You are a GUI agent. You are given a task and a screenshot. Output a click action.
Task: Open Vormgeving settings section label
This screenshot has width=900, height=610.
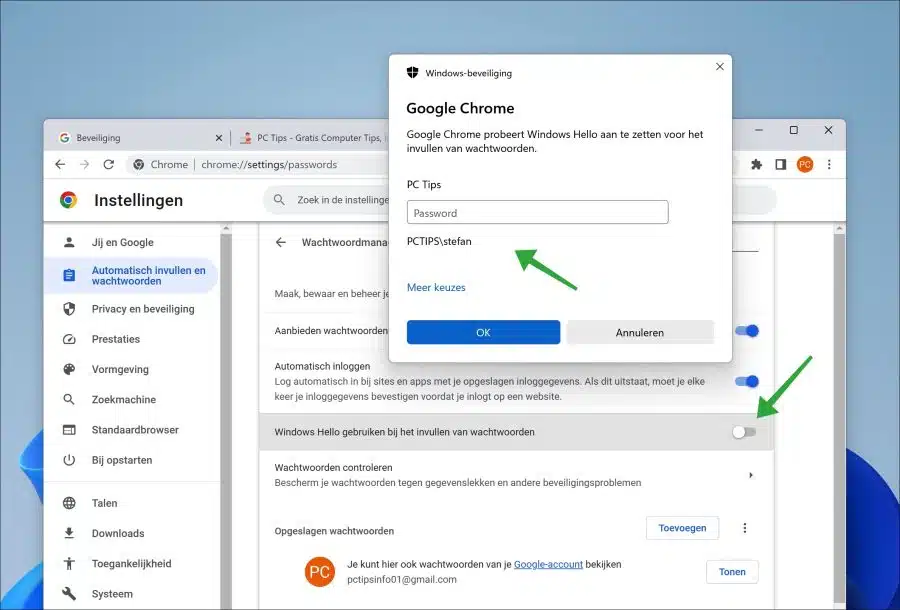tap(120, 369)
